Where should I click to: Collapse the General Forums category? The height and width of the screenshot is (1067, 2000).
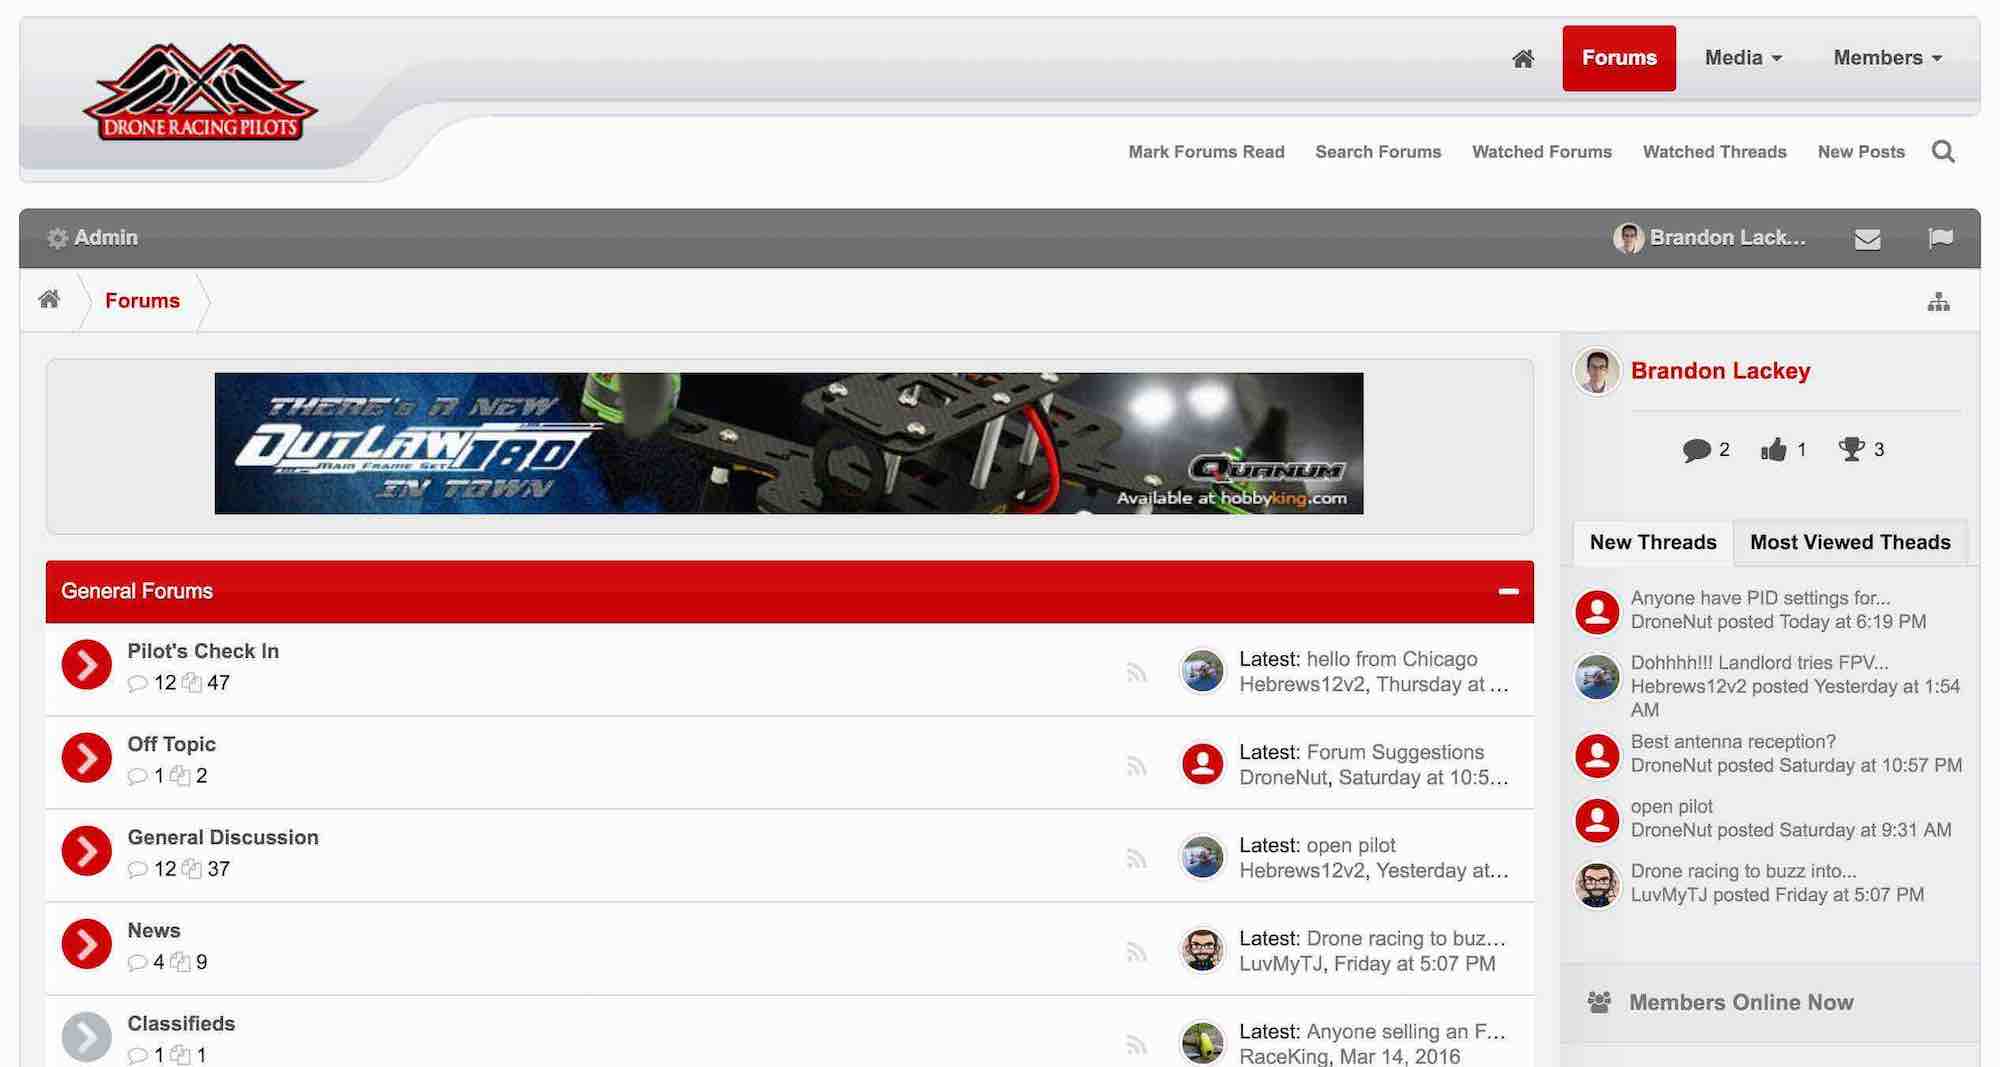pyautogui.click(x=1508, y=592)
